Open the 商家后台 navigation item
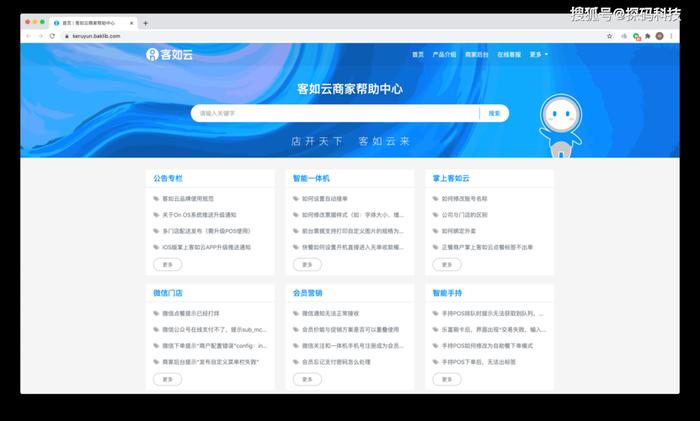Screen dimensions: 700x421 click(x=477, y=54)
